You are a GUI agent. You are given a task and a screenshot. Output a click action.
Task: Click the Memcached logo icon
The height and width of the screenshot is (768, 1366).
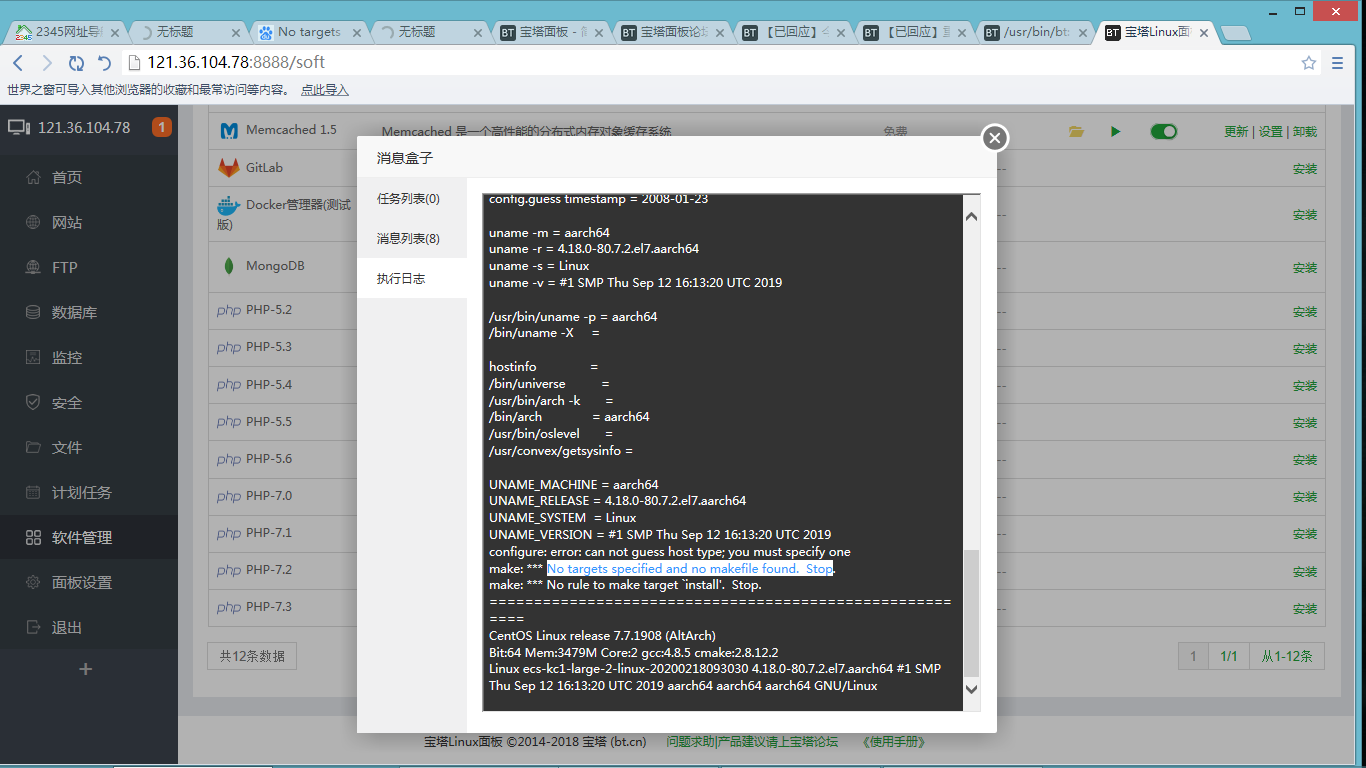tap(229, 130)
